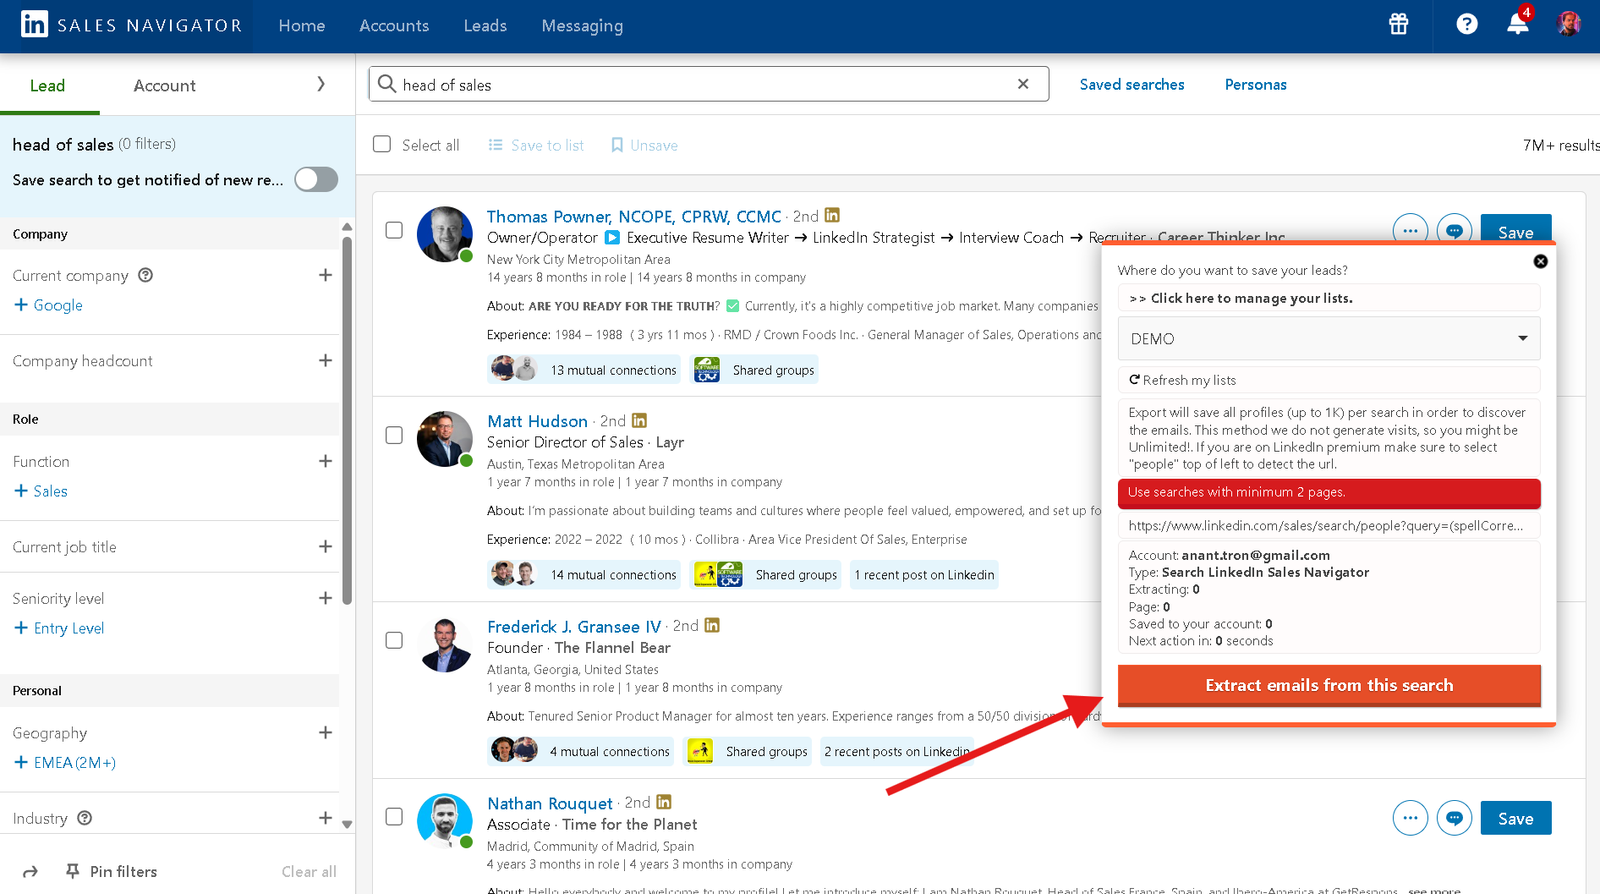
Task: Open Leads in navigation bar
Action: click(x=485, y=26)
